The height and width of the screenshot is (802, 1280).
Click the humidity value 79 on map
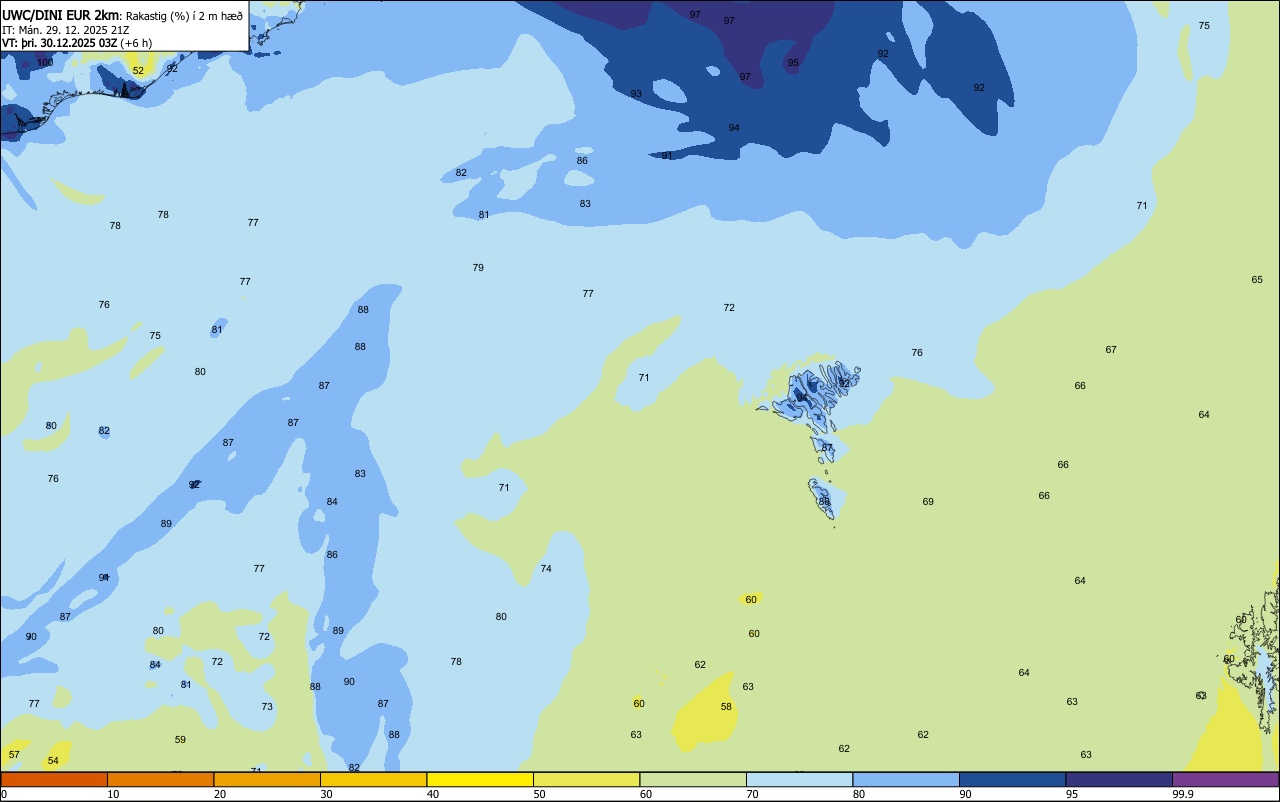(478, 267)
